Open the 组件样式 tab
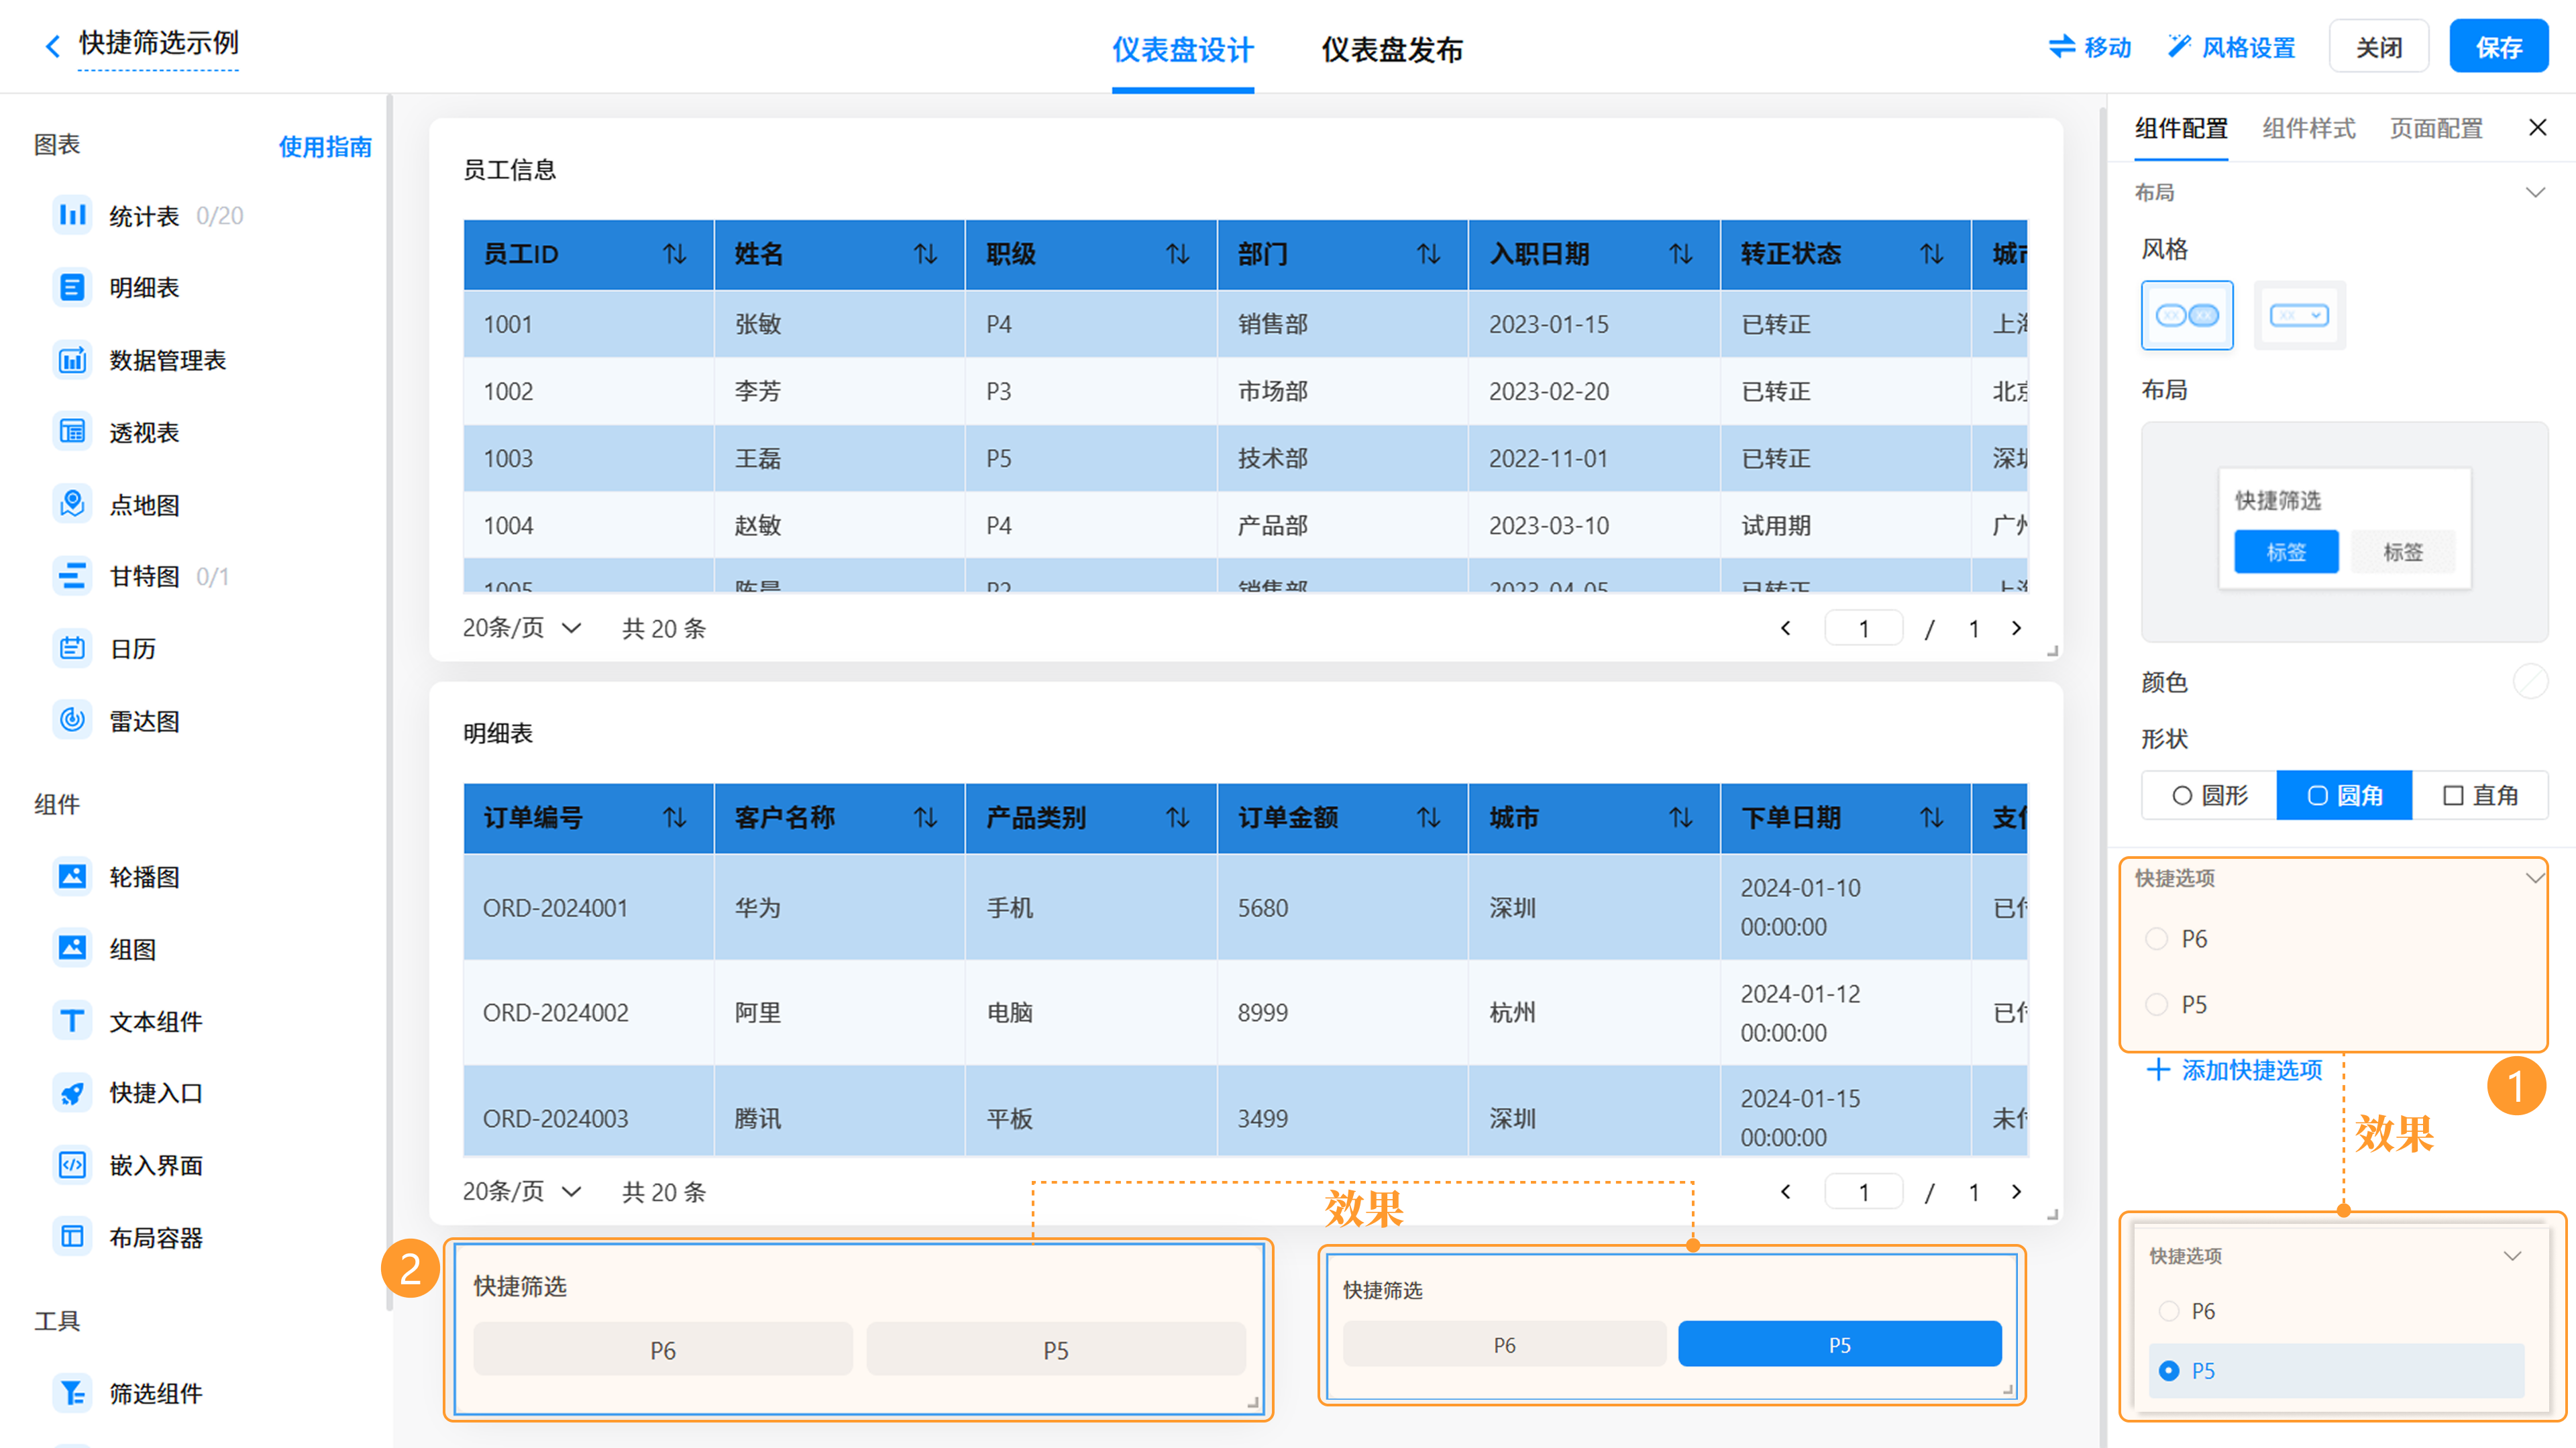This screenshot has height=1448, width=2576. pyautogui.click(x=2309, y=128)
